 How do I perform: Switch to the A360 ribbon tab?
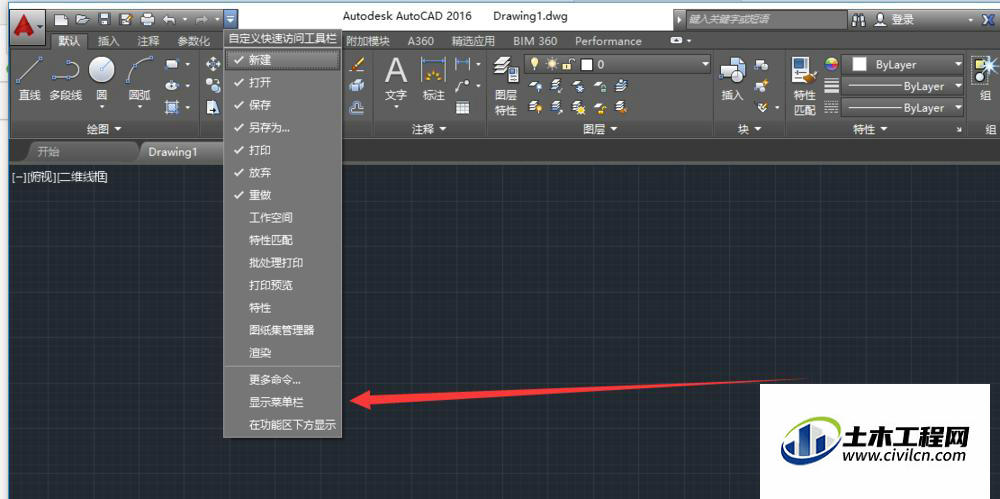click(420, 41)
